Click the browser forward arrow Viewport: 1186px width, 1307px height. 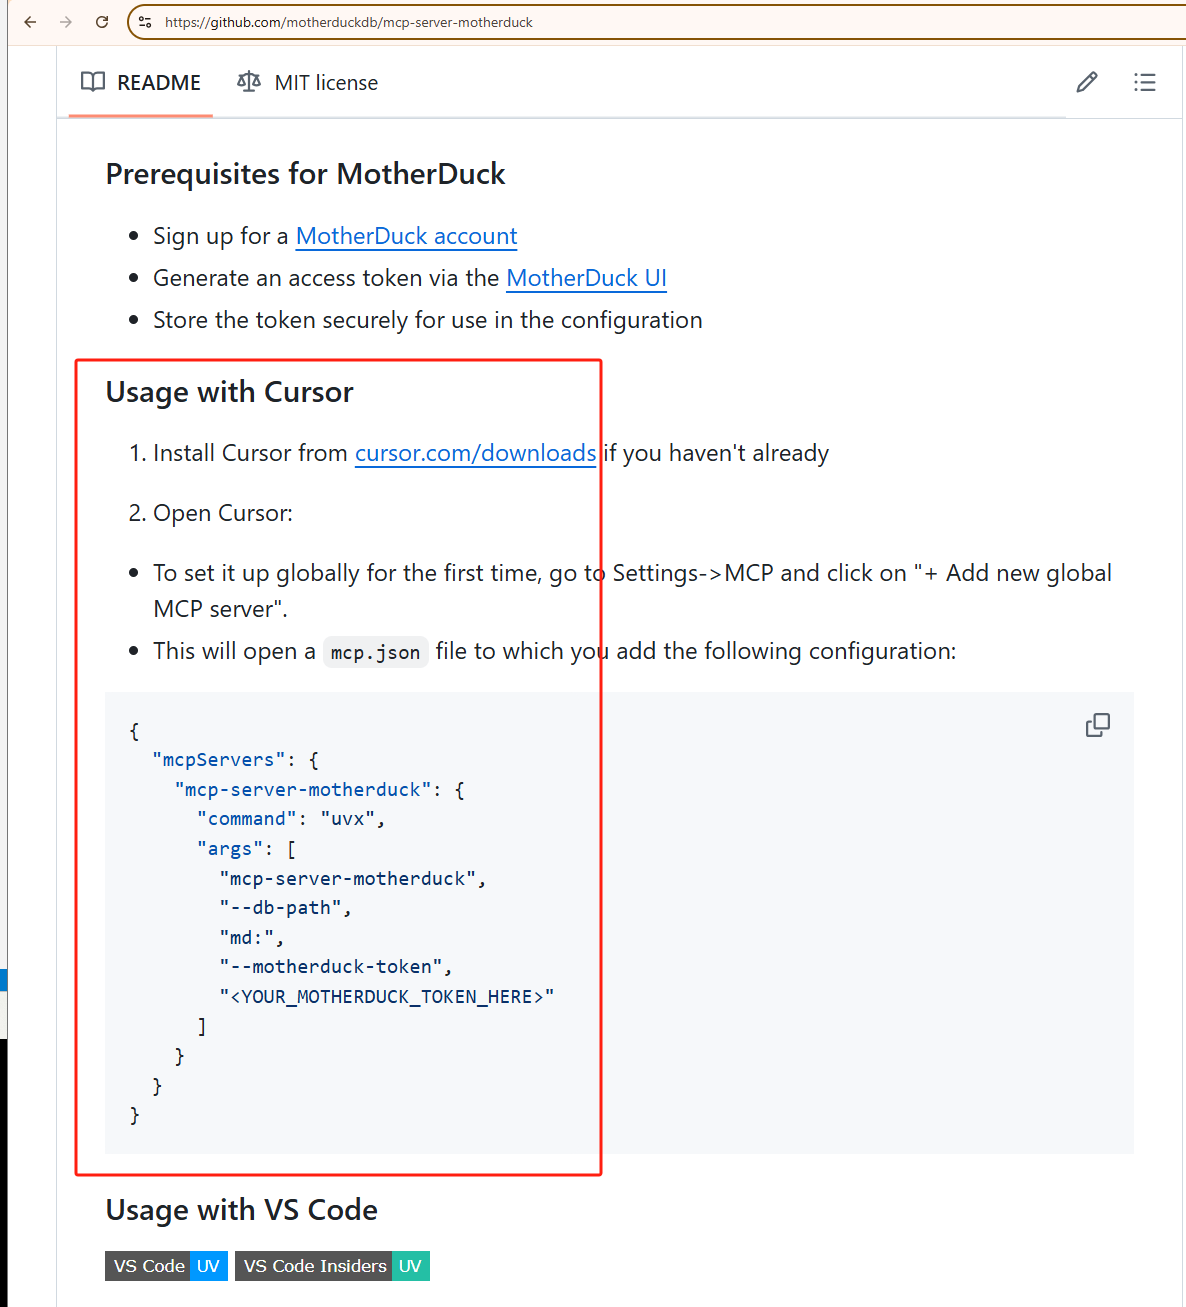66,22
